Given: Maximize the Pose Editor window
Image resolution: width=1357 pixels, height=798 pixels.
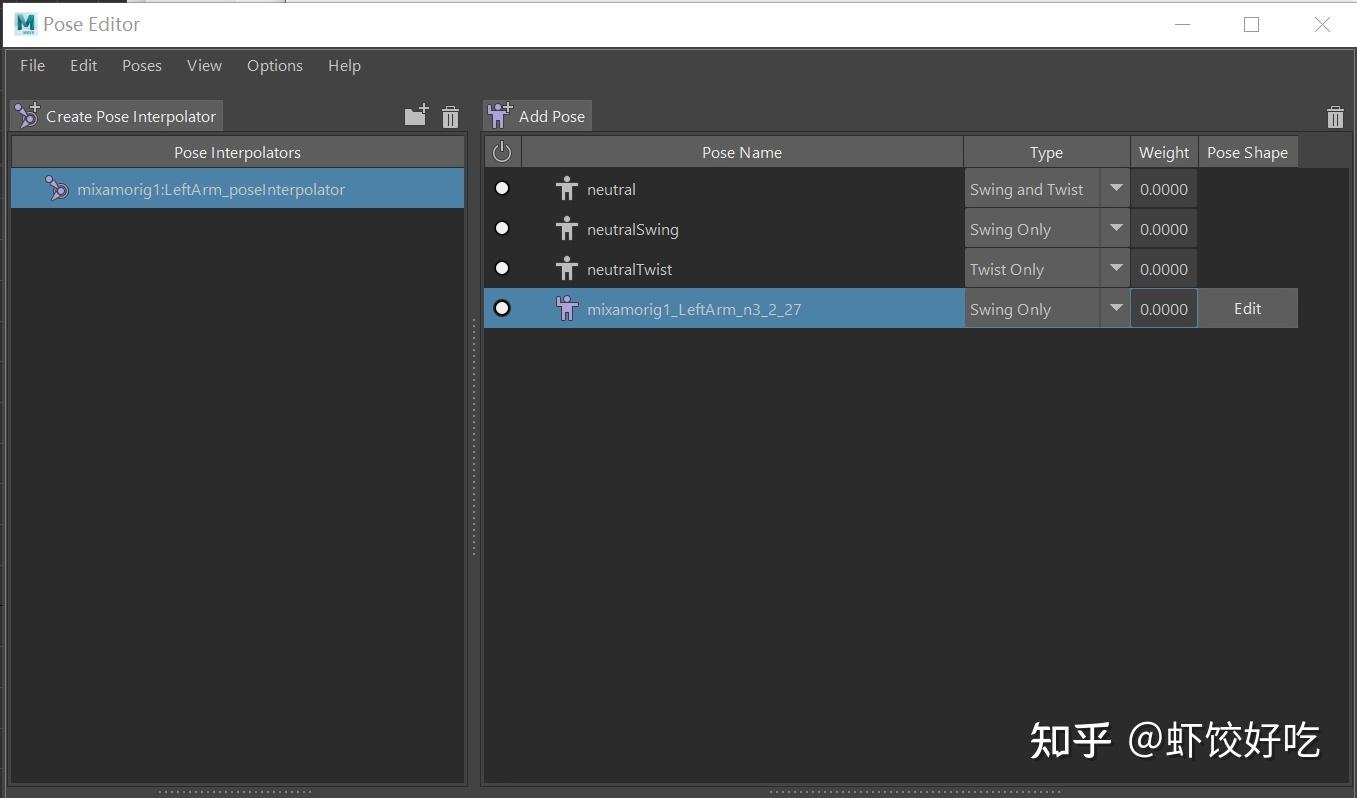Looking at the screenshot, I should point(1251,24).
